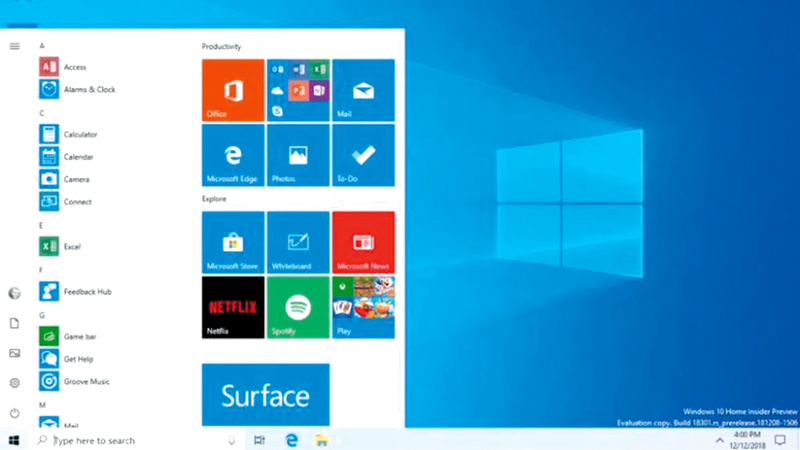Viewport: 800px width, 450px height.
Task: Jump to letter C app group header
Action: click(x=42, y=113)
